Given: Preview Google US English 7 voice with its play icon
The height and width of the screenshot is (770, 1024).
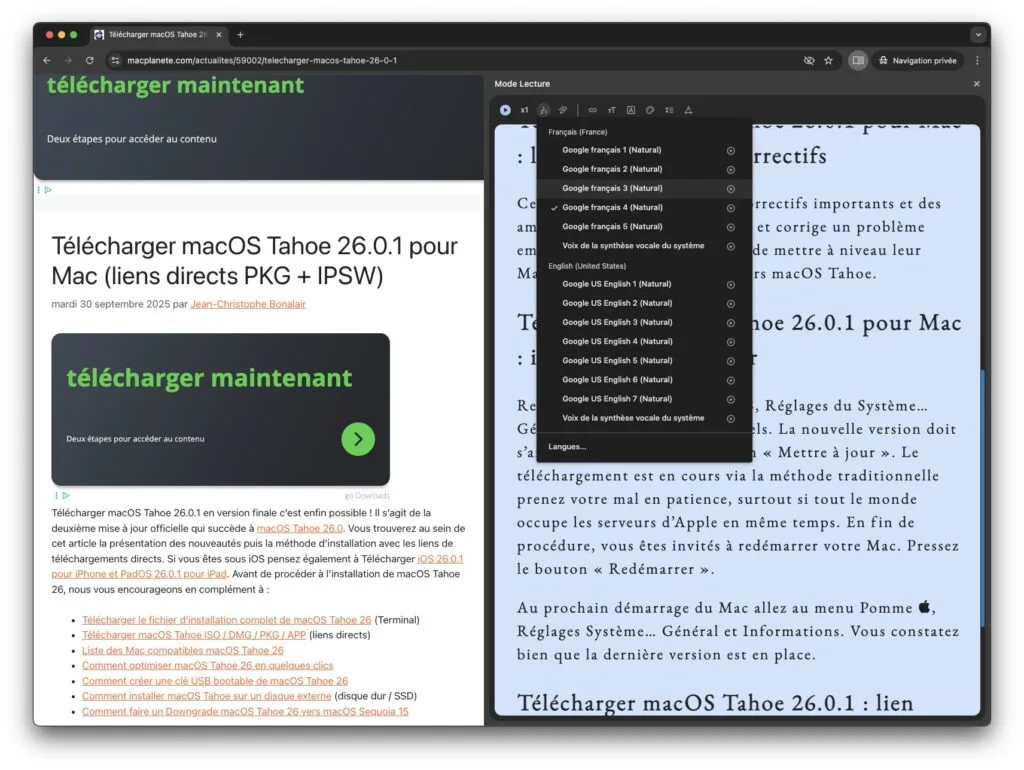Looking at the screenshot, I should pyautogui.click(x=730, y=398).
